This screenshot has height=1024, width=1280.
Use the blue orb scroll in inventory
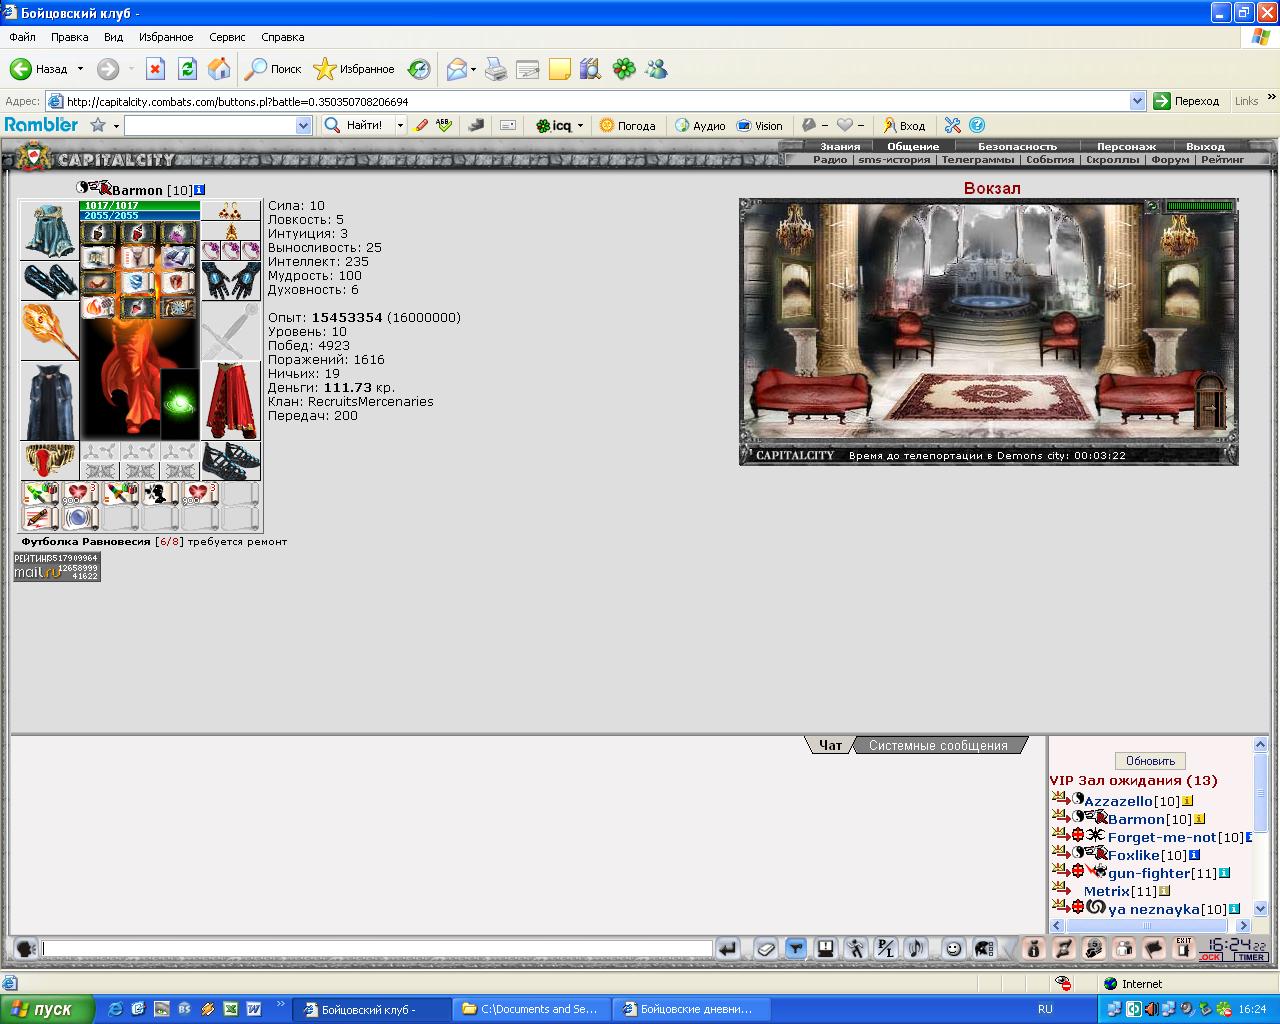[80, 518]
